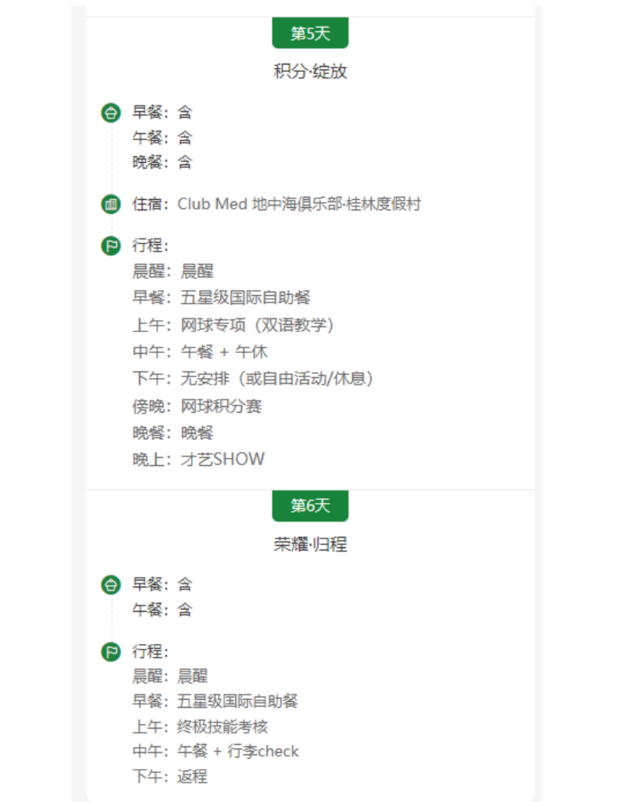
Task: Click the Day 5 meals icon
Action: (x=110, y=112)
